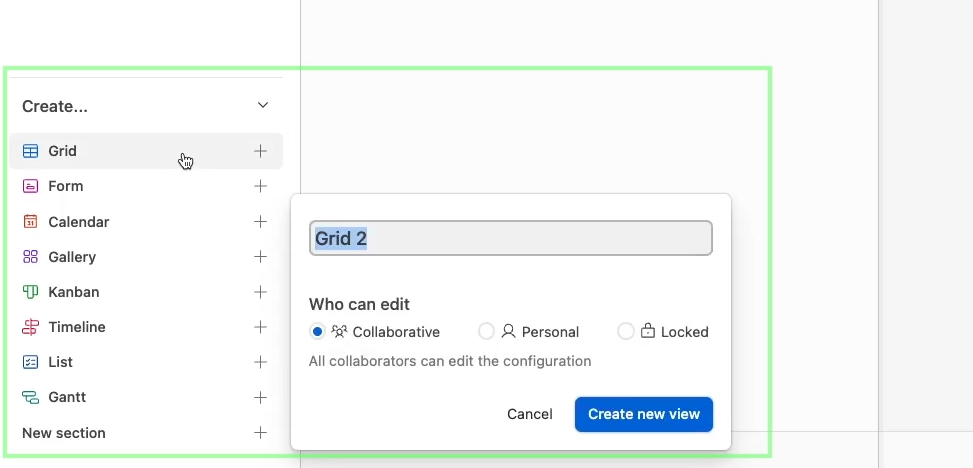This screenshot has height=468, width=973.
Task: Click the Create new view button
Action: 643,414
